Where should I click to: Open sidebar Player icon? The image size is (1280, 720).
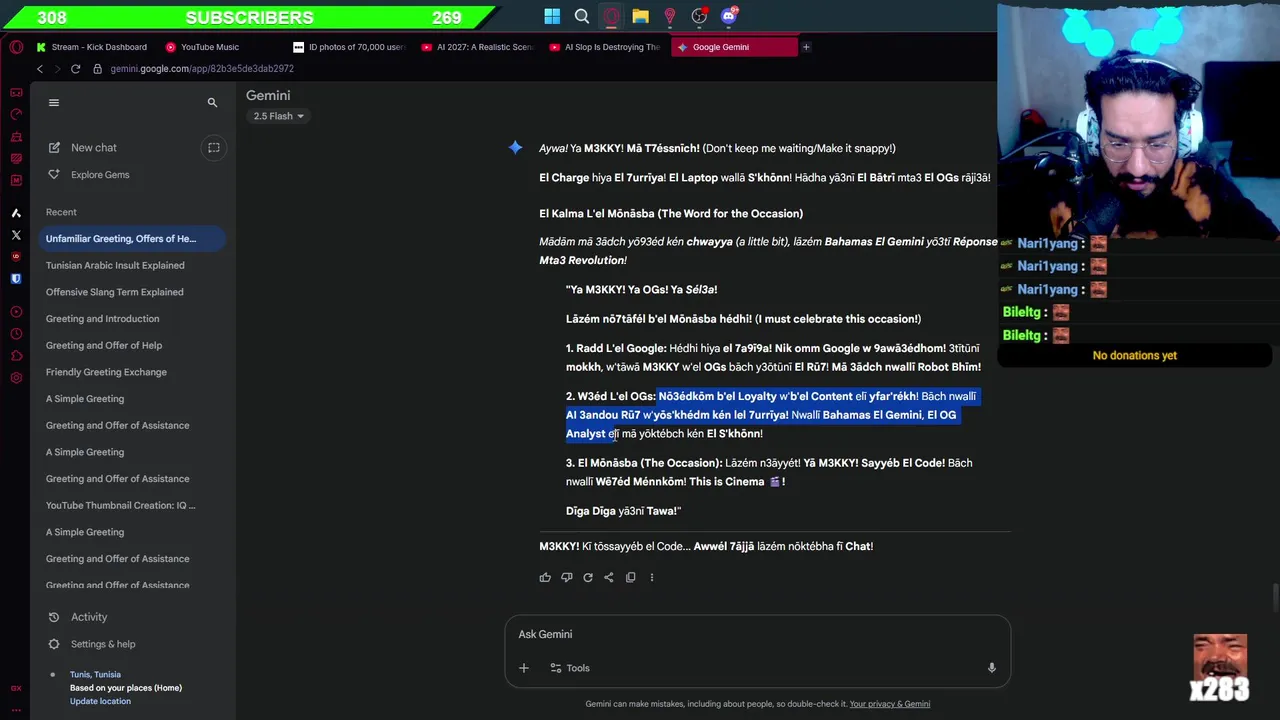click(16, 311)
